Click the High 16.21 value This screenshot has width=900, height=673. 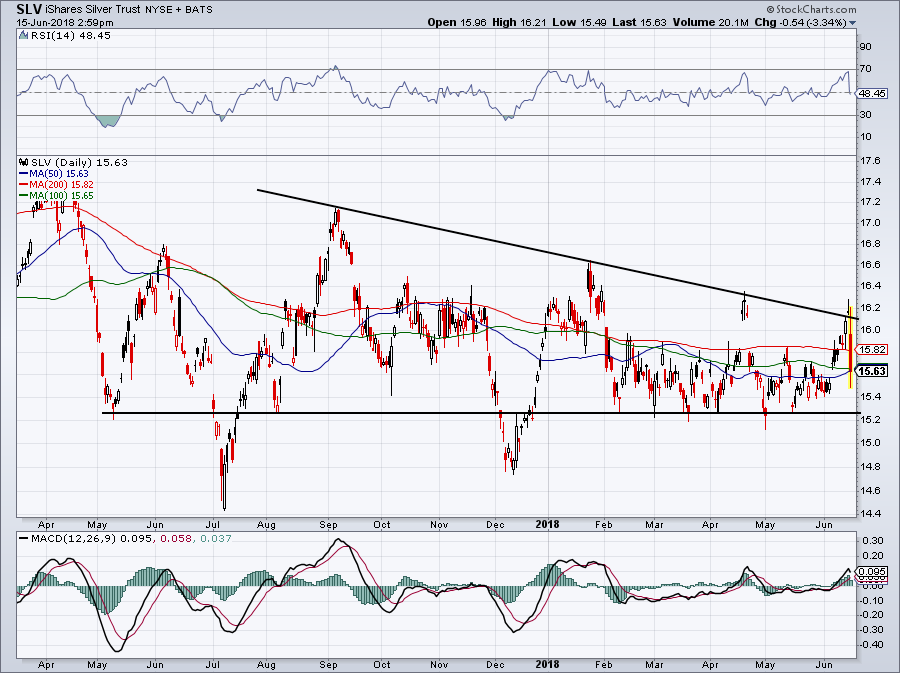tap(520, 22)
